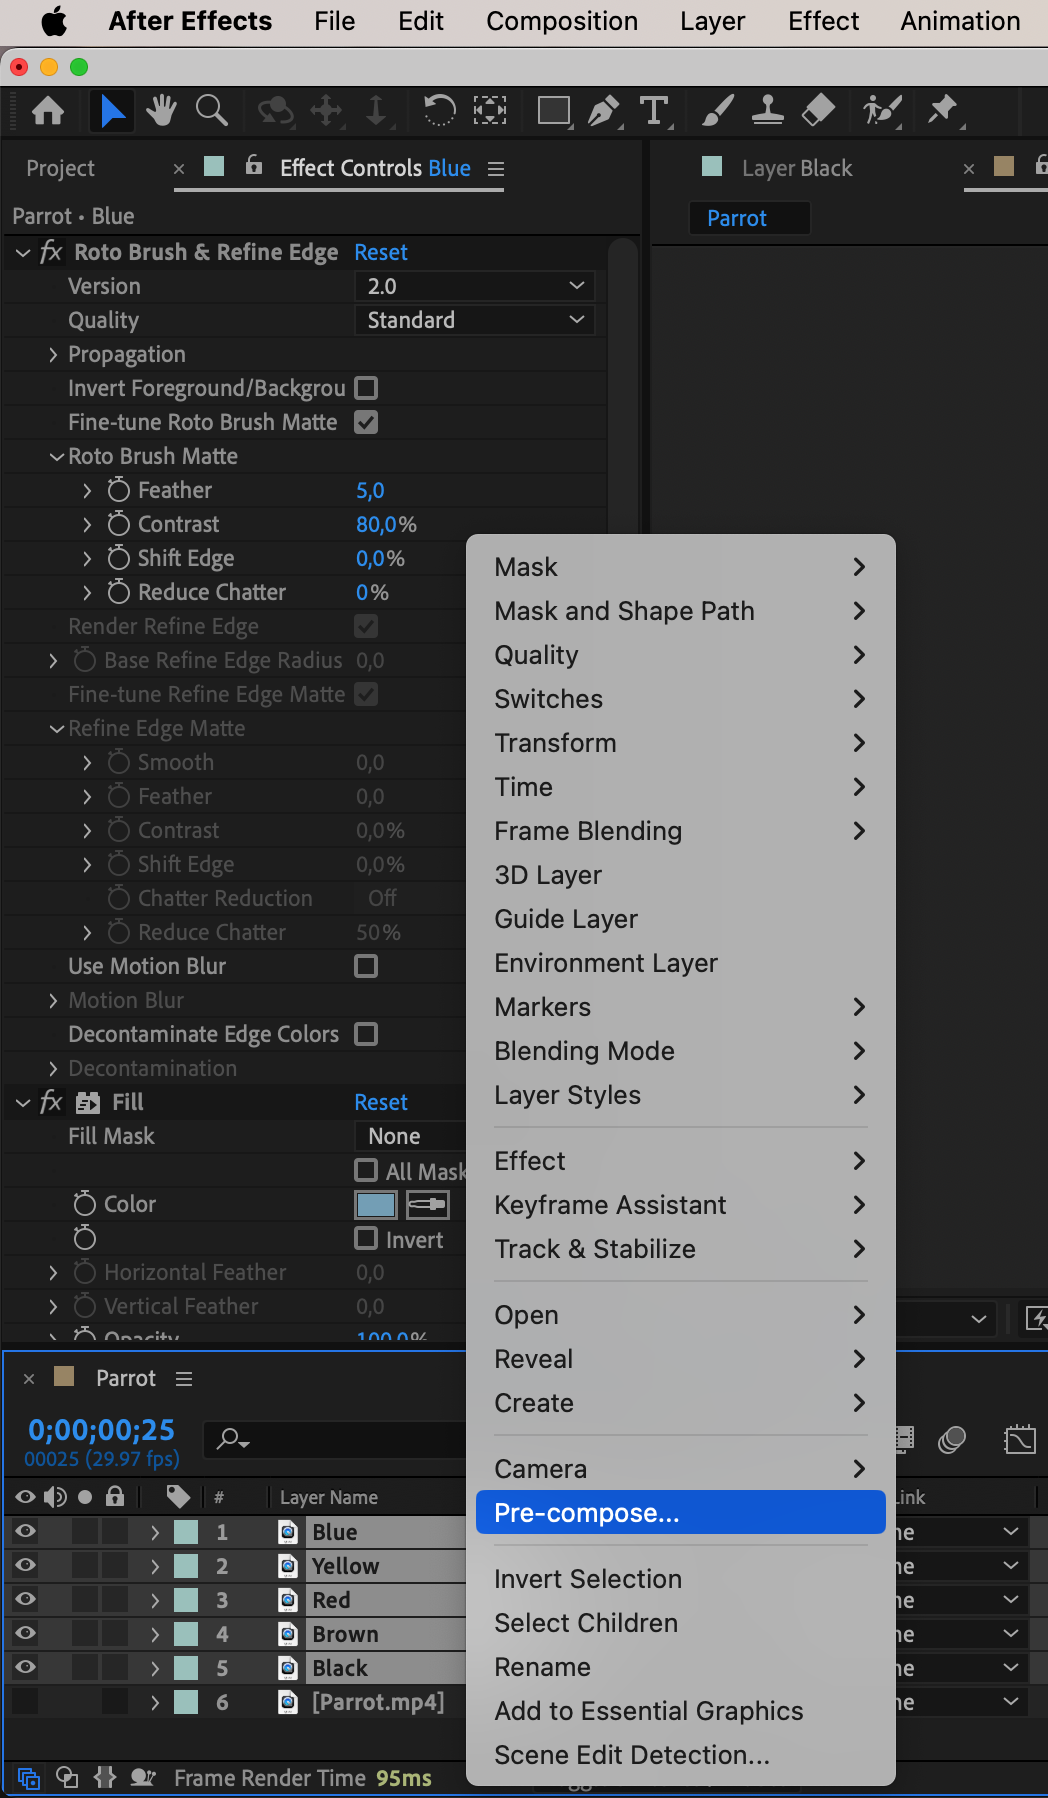Enable the Use Motion Blur checkbox

pyautogui.click(x=367, y=966)
